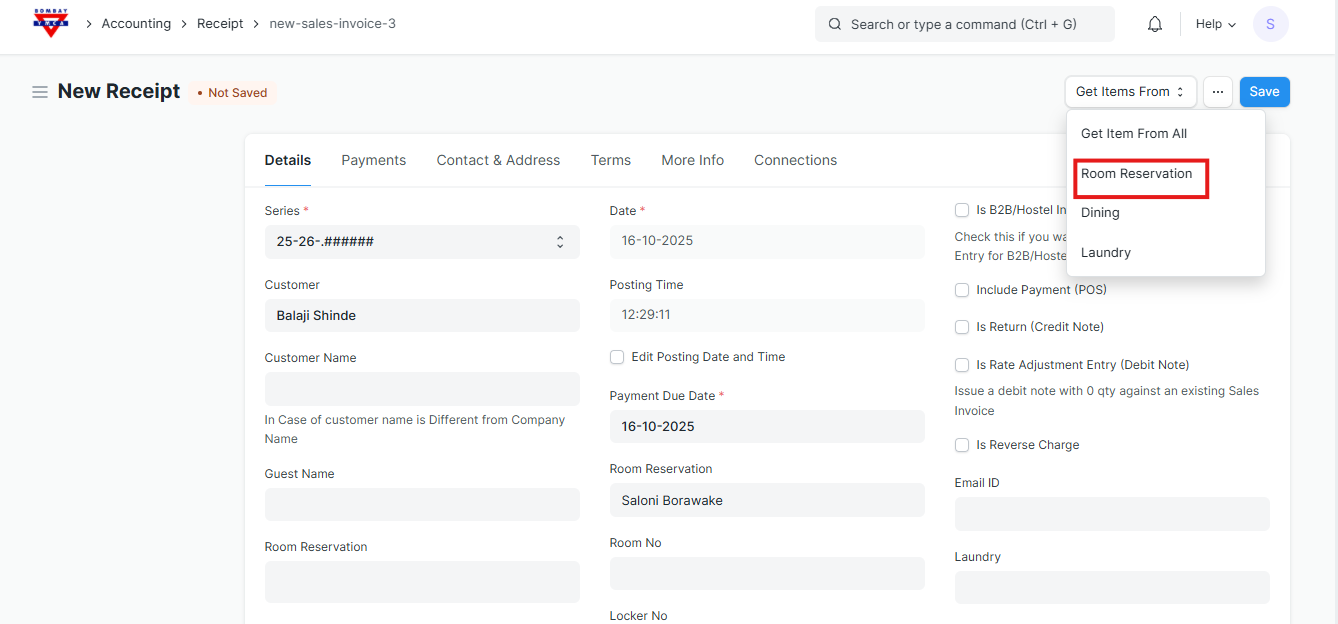Viewport: 1338px width, 624px height.
Task: Tick Edit Posting Date and Time
Action: coord(617,357)
